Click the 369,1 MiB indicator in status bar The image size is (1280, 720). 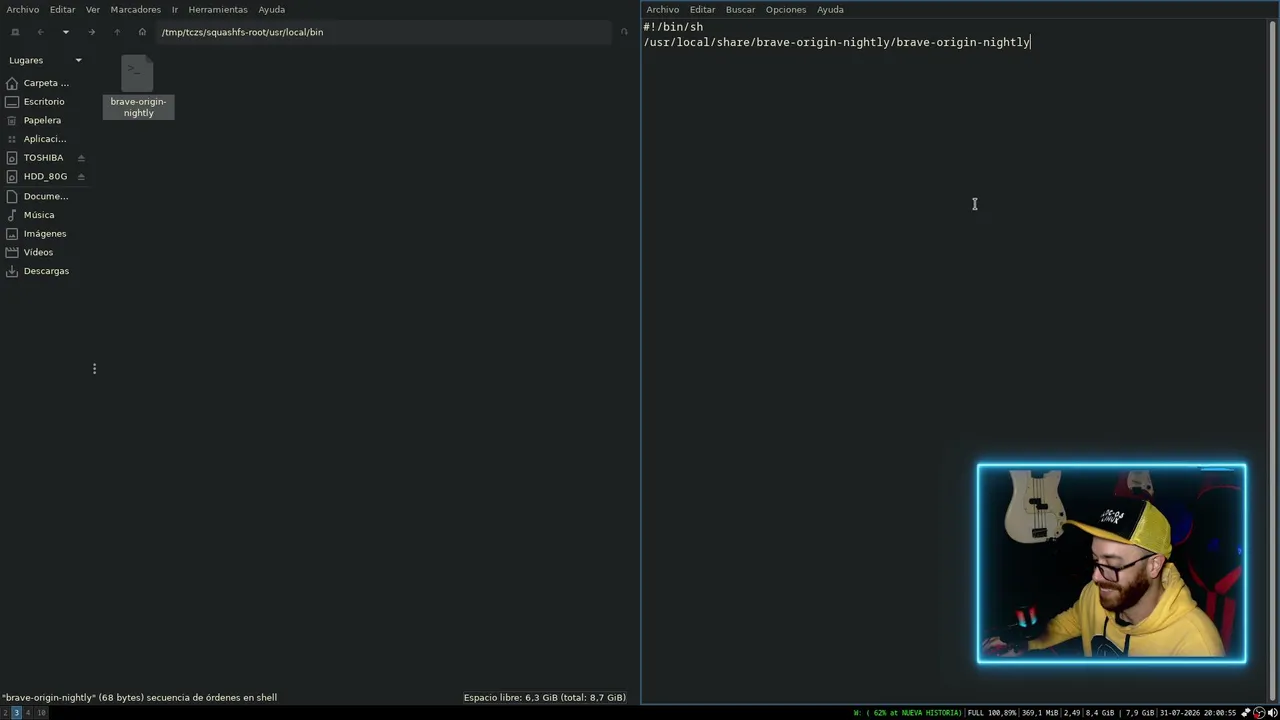(x=1039, y=713)
